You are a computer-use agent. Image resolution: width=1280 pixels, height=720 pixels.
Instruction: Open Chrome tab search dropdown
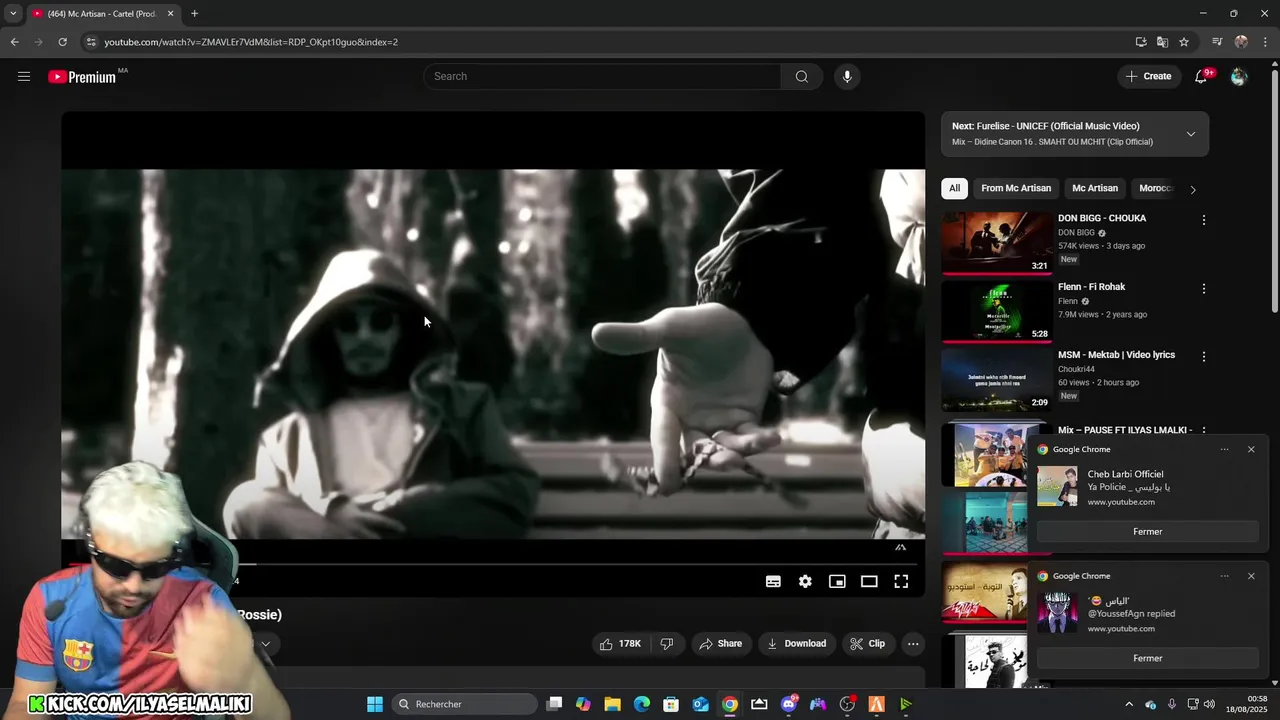pyautogui.click(x=13, y=14)
